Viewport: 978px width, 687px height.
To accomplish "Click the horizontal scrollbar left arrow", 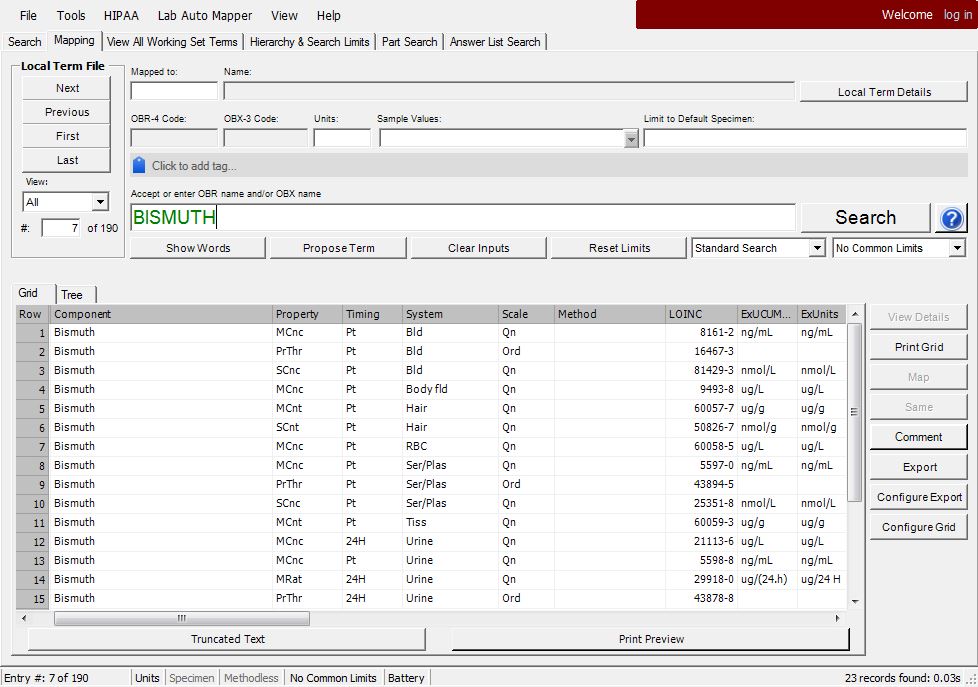I will [x=24, y=618].
